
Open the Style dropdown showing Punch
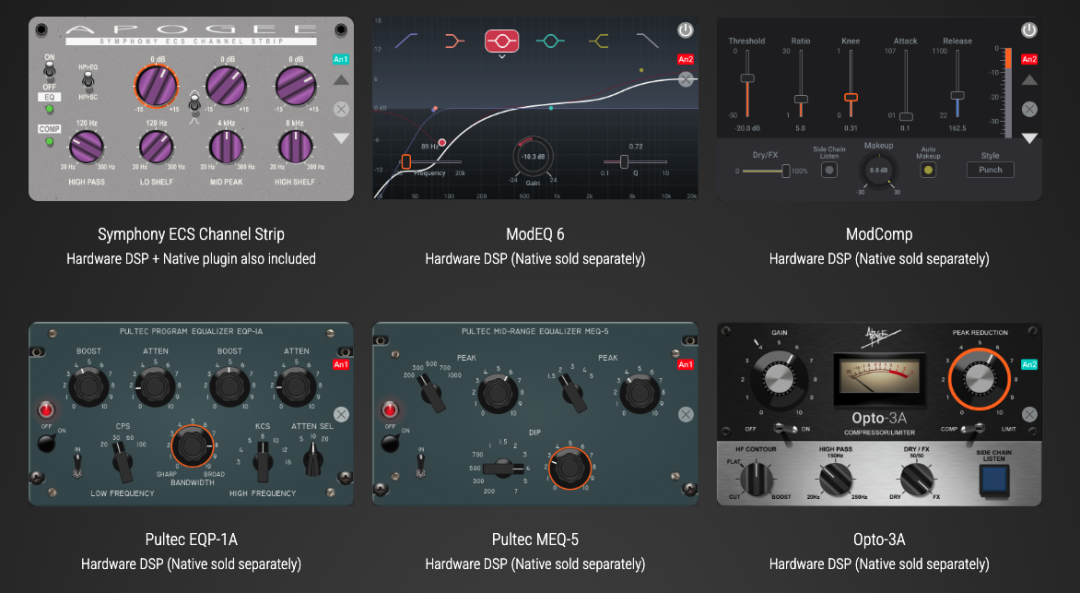990,169
